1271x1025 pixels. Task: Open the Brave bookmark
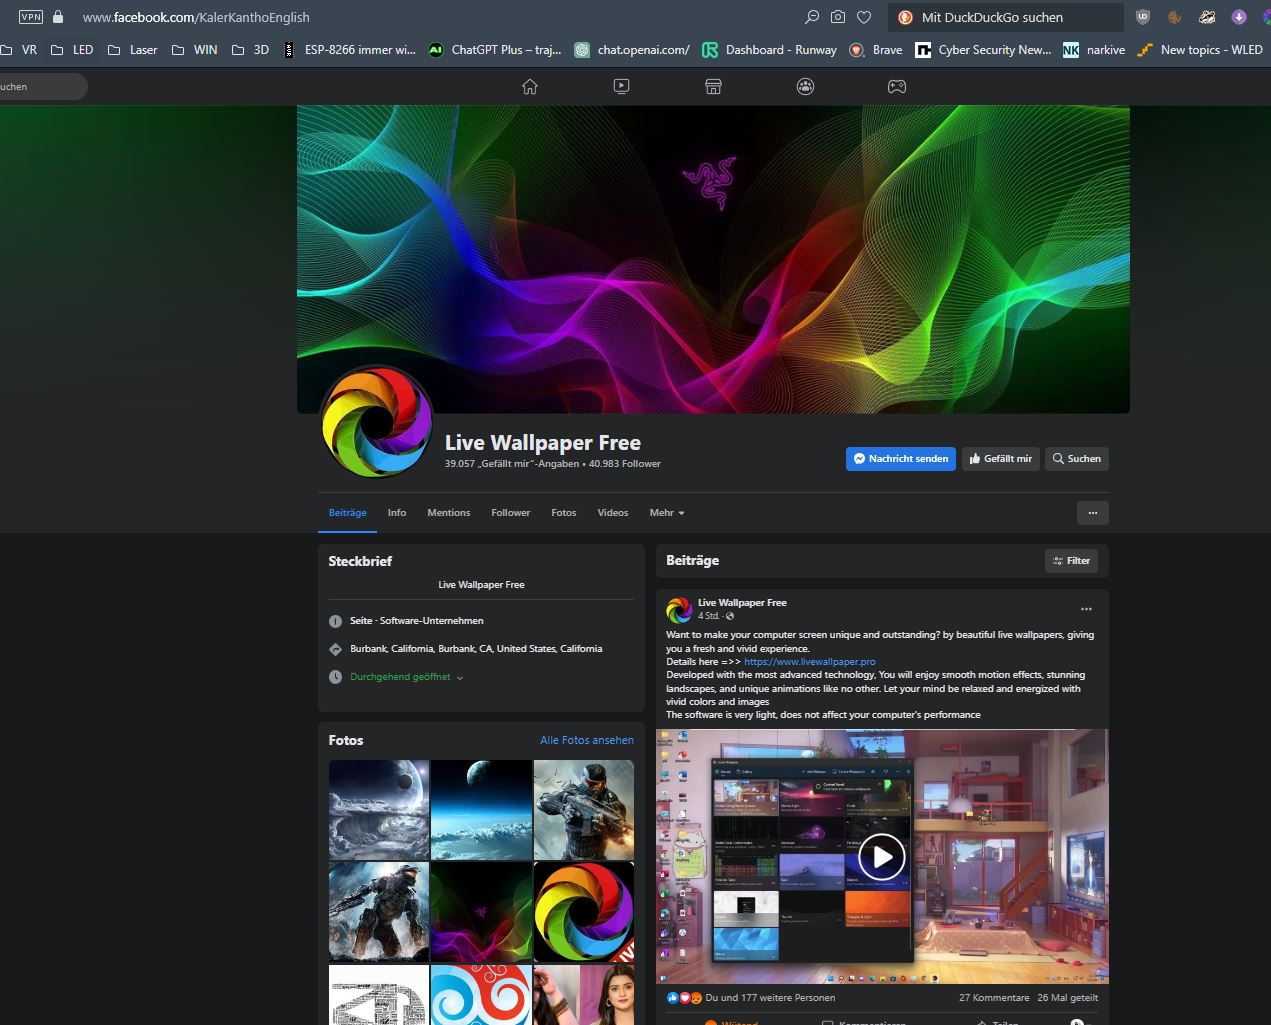pyautogui.click(x=876, y=49)
